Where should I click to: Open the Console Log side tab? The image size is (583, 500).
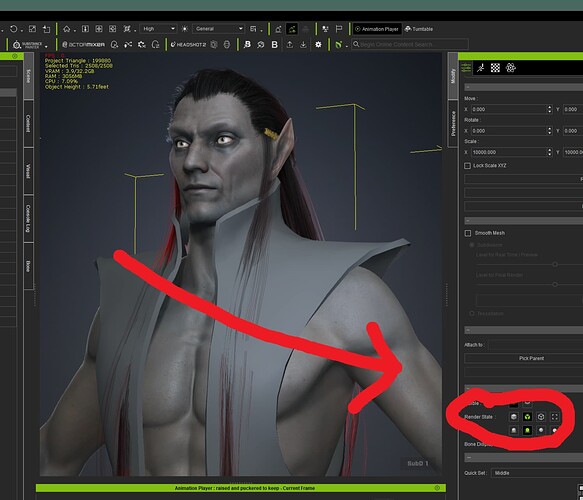click(28, 219)
